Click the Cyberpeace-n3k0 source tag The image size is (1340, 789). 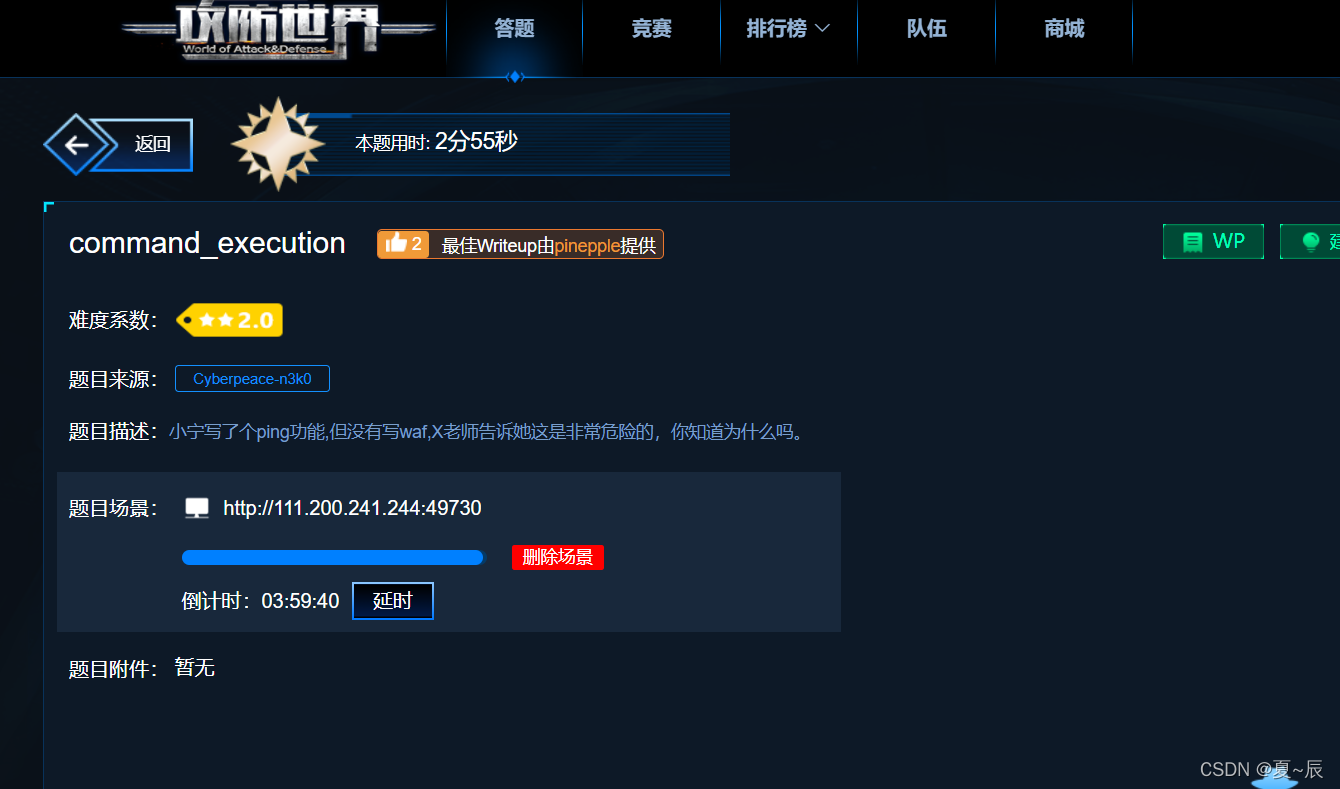pos(252,379)
